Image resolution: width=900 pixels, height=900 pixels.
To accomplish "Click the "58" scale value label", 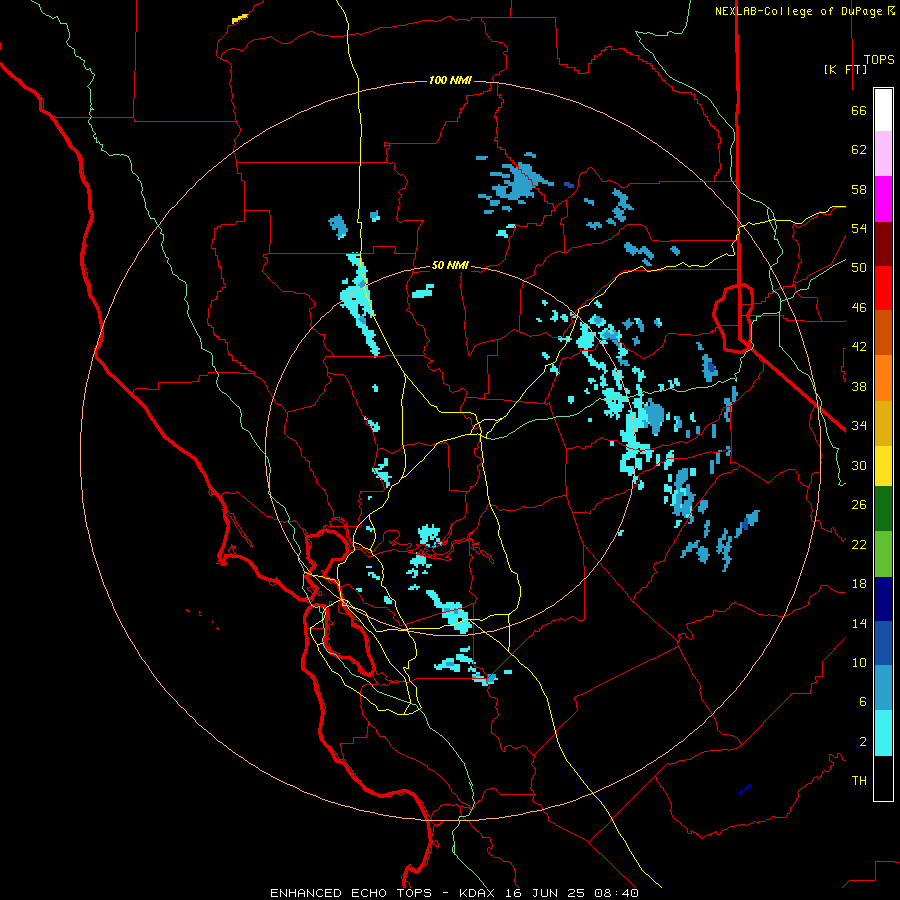I will click(859, 189).
